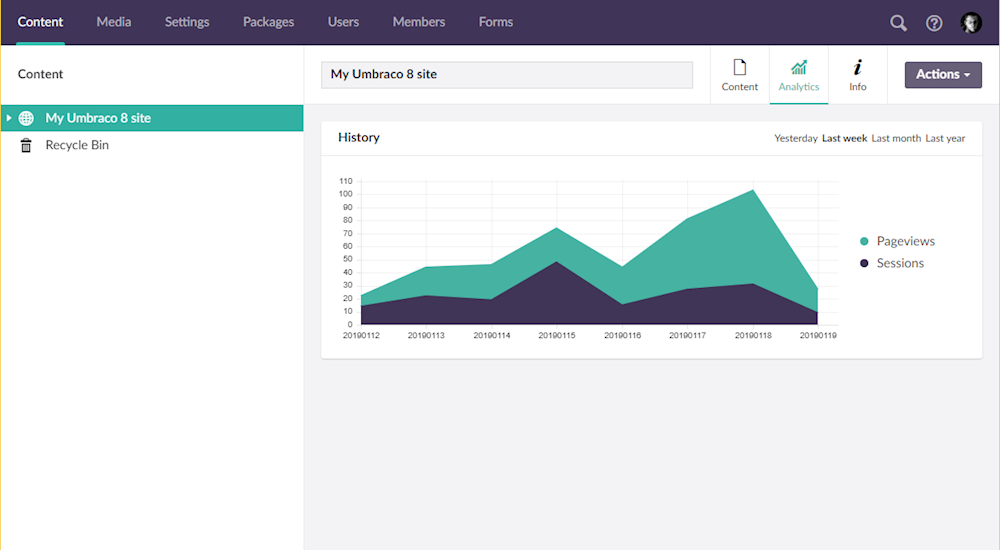Show Last year history data

pyautogui.click(x=945, y=138)
